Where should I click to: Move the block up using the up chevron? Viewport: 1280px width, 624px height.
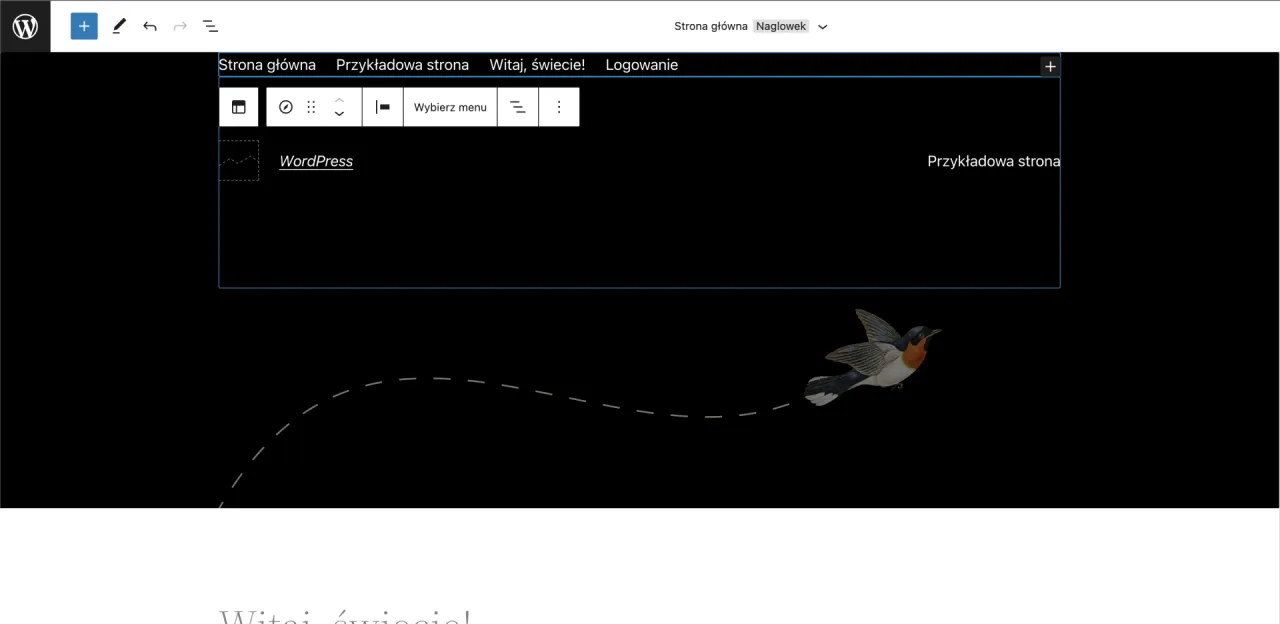[339, 99]
